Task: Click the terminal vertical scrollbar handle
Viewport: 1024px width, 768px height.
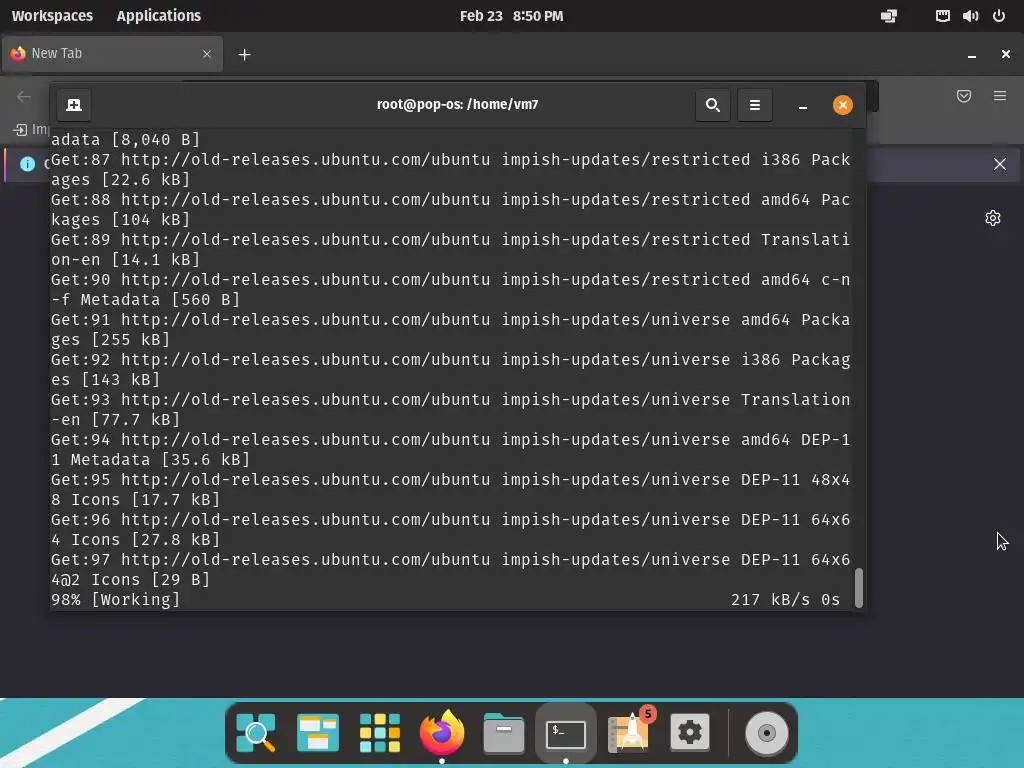Action: 859,588
